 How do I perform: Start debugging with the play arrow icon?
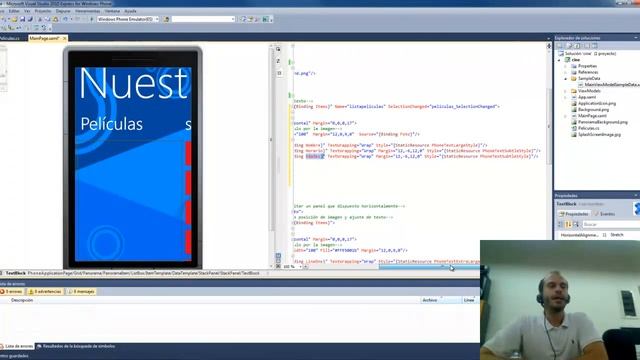tap(91, 19)
